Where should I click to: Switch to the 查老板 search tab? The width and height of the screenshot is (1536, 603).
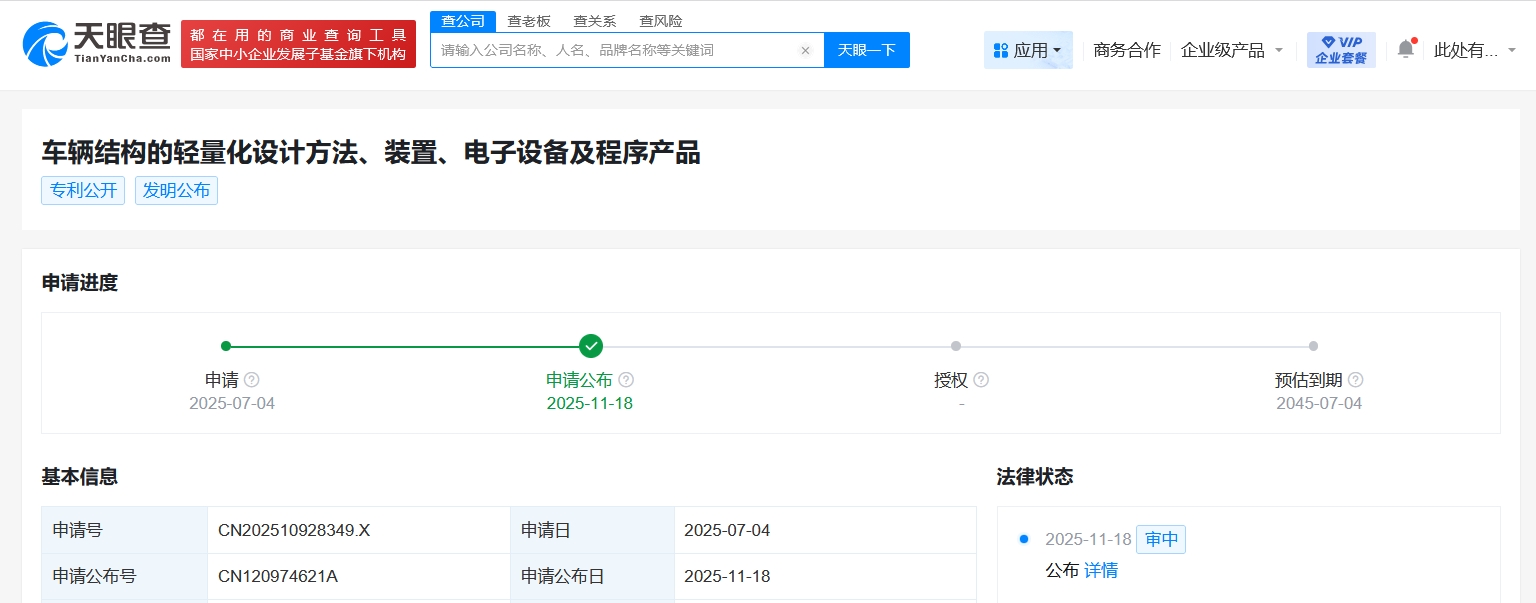tap(529, 21)
